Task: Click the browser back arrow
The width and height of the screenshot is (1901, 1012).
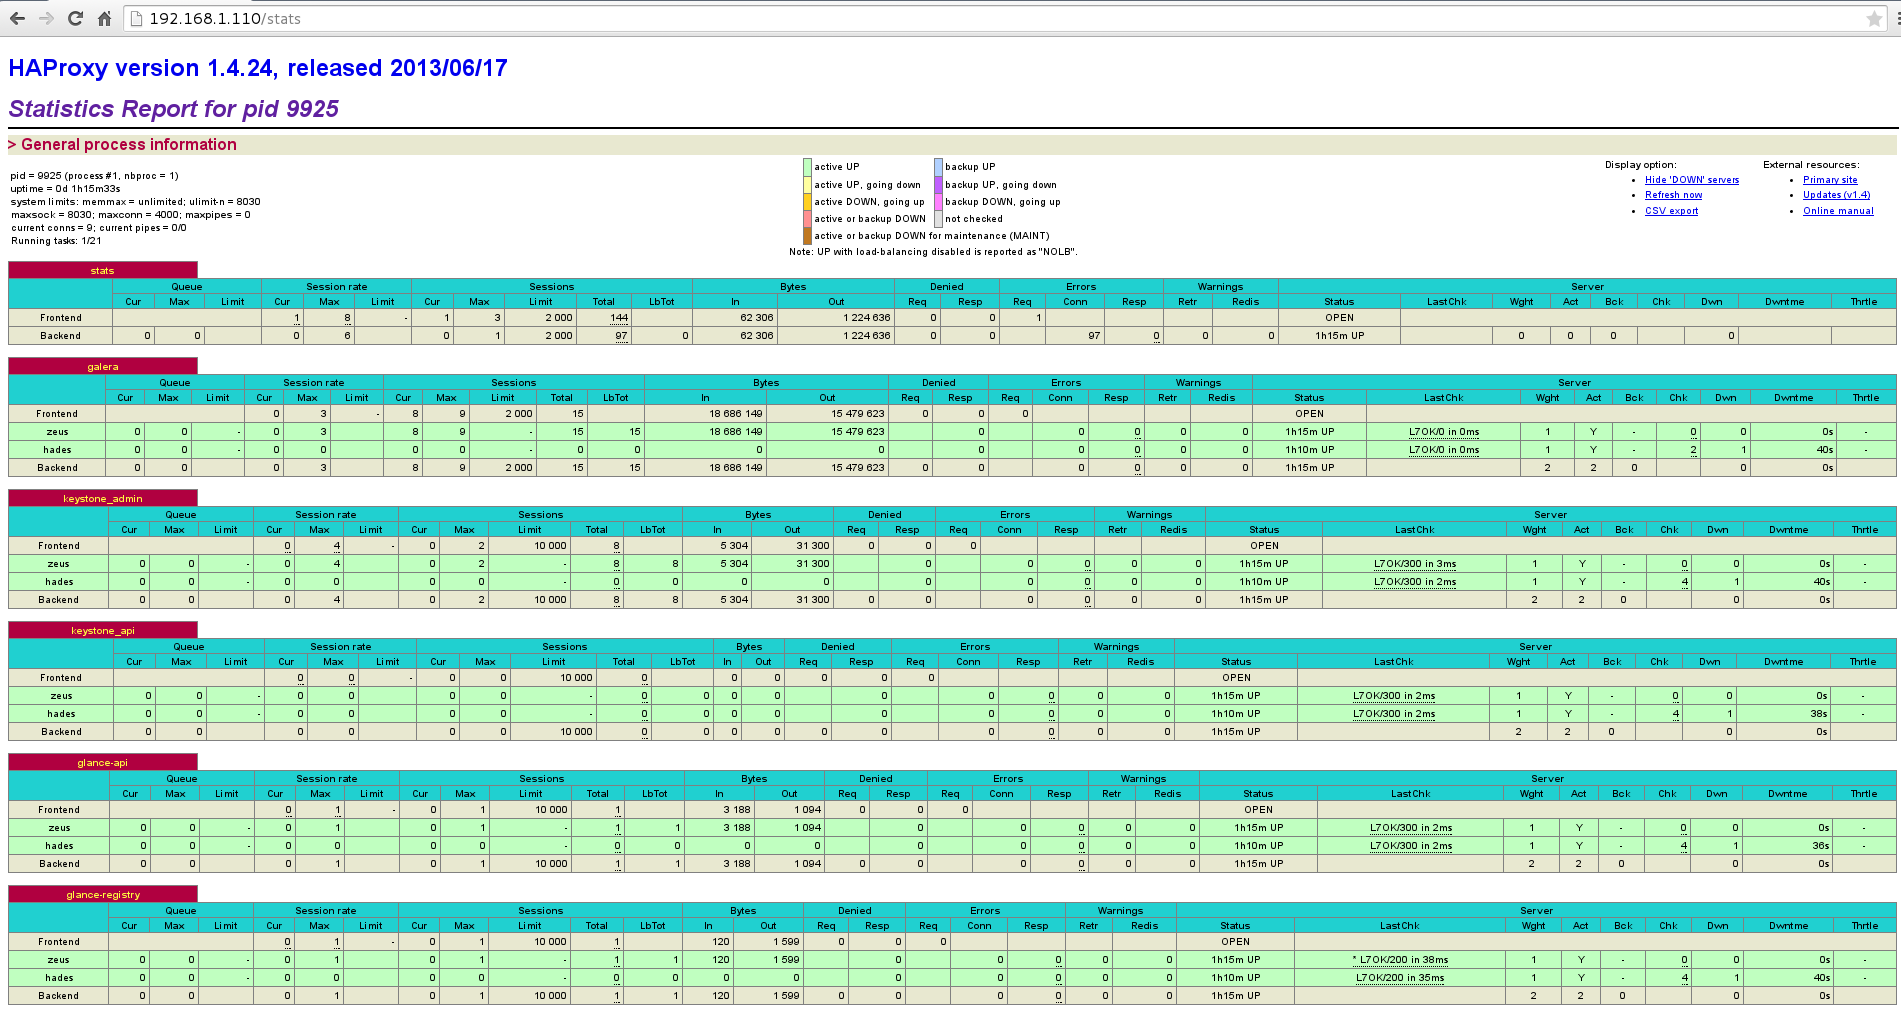Action: tap(17, 18)
